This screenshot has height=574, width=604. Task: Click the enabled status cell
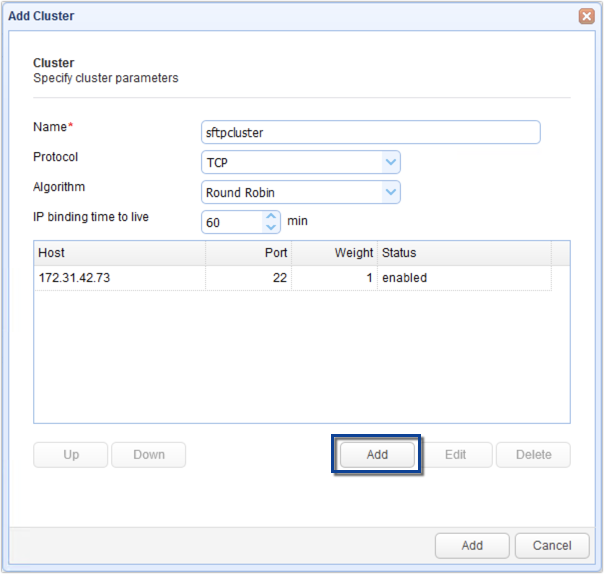464,278
